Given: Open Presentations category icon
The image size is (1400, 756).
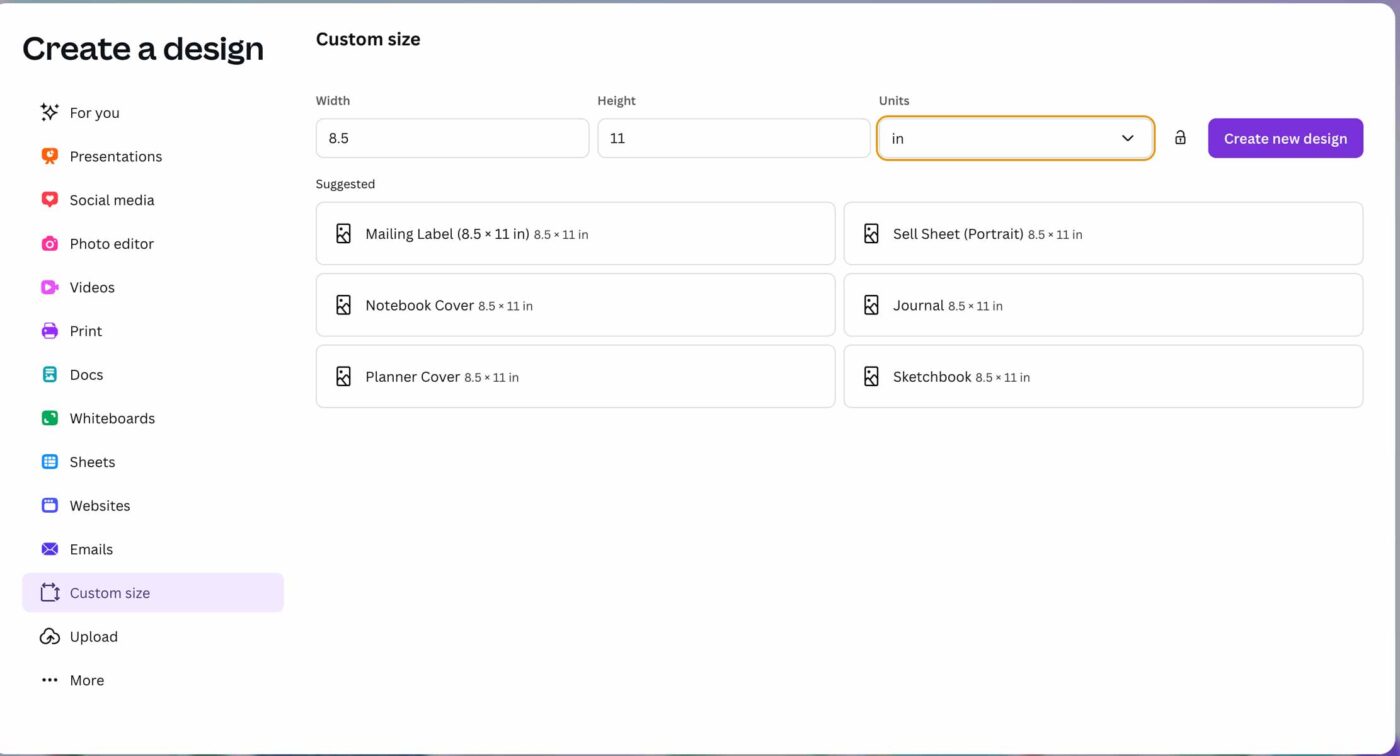Looking at the screenshot, I should point(49,156).
